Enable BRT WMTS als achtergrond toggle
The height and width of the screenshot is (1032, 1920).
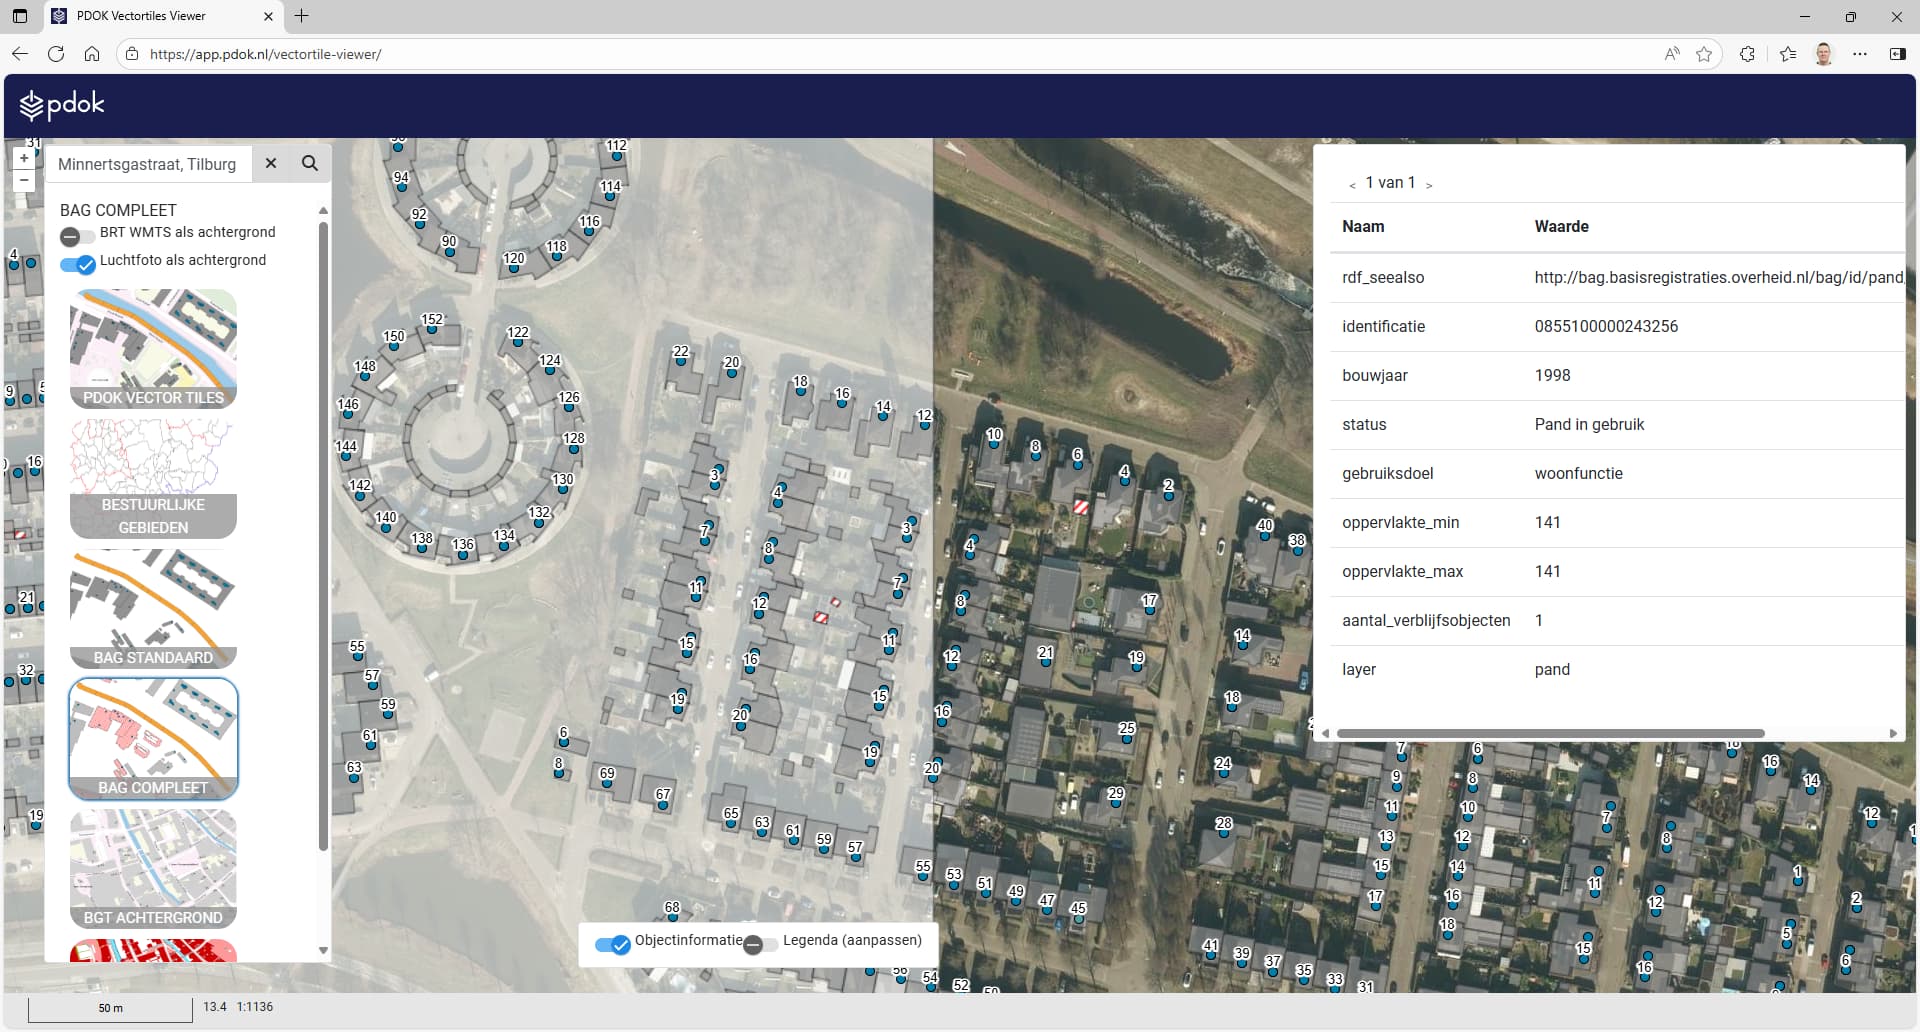pos(77,237)
